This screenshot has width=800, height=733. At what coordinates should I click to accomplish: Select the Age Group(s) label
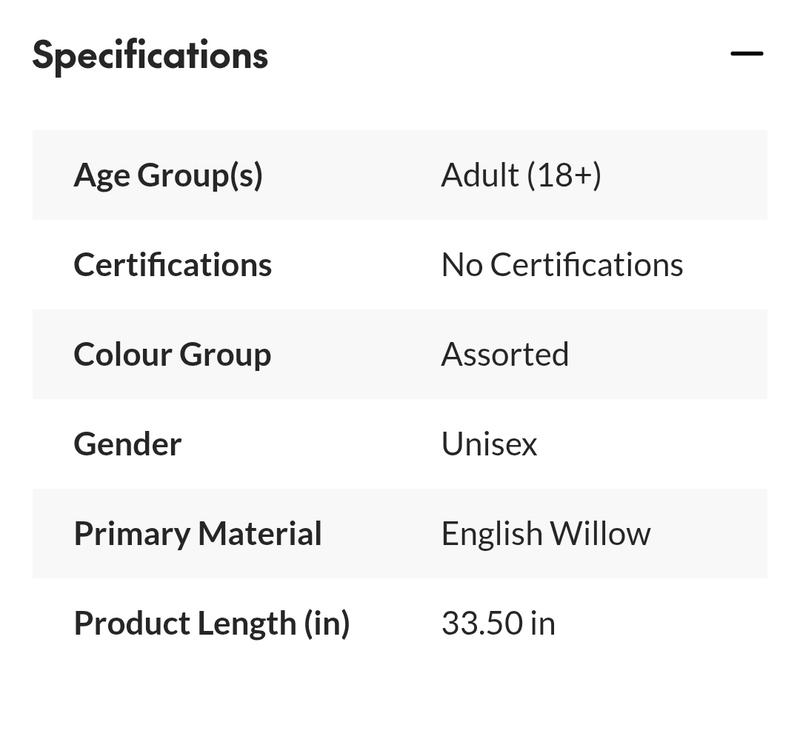pyautogui.click(x=168, y=175)
